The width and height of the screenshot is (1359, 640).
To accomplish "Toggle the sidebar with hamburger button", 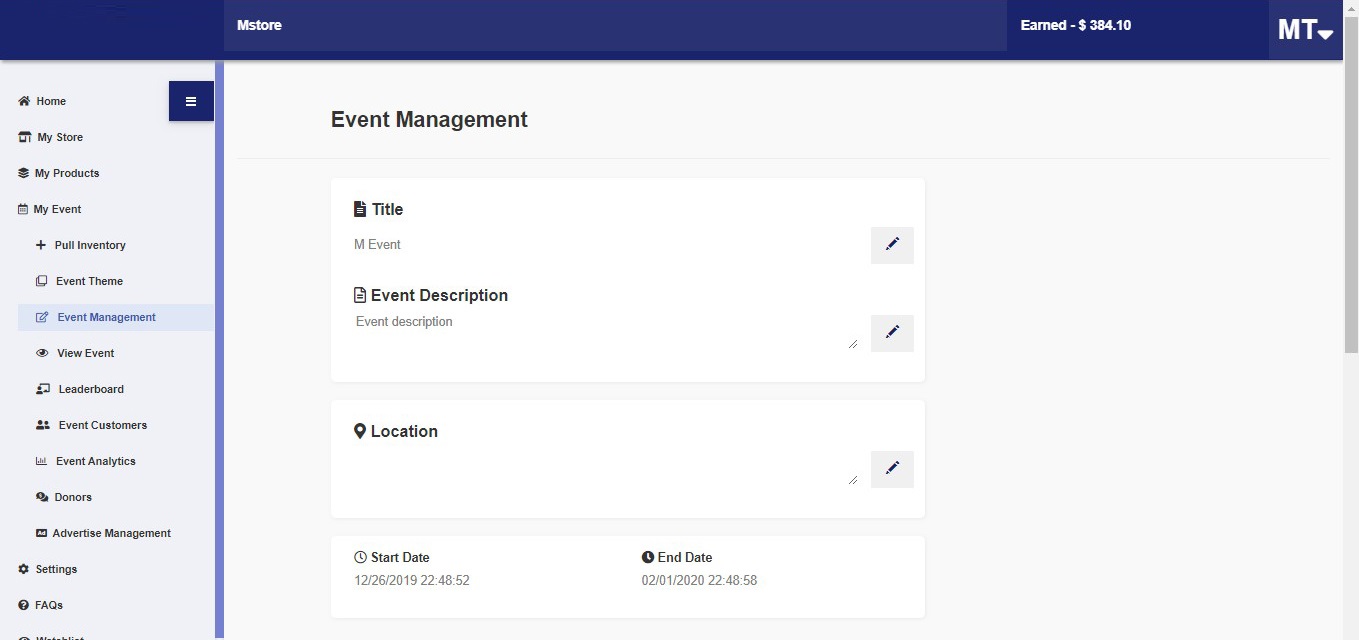I will [x=191, y=101].
